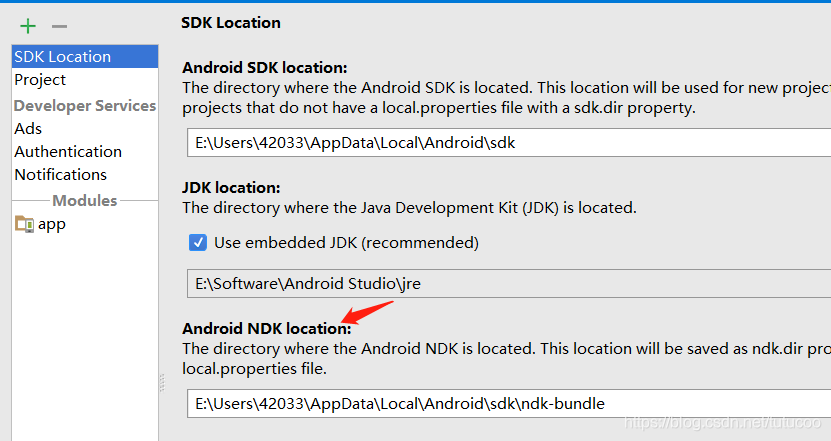Click the Android NDK location path field

509,403
